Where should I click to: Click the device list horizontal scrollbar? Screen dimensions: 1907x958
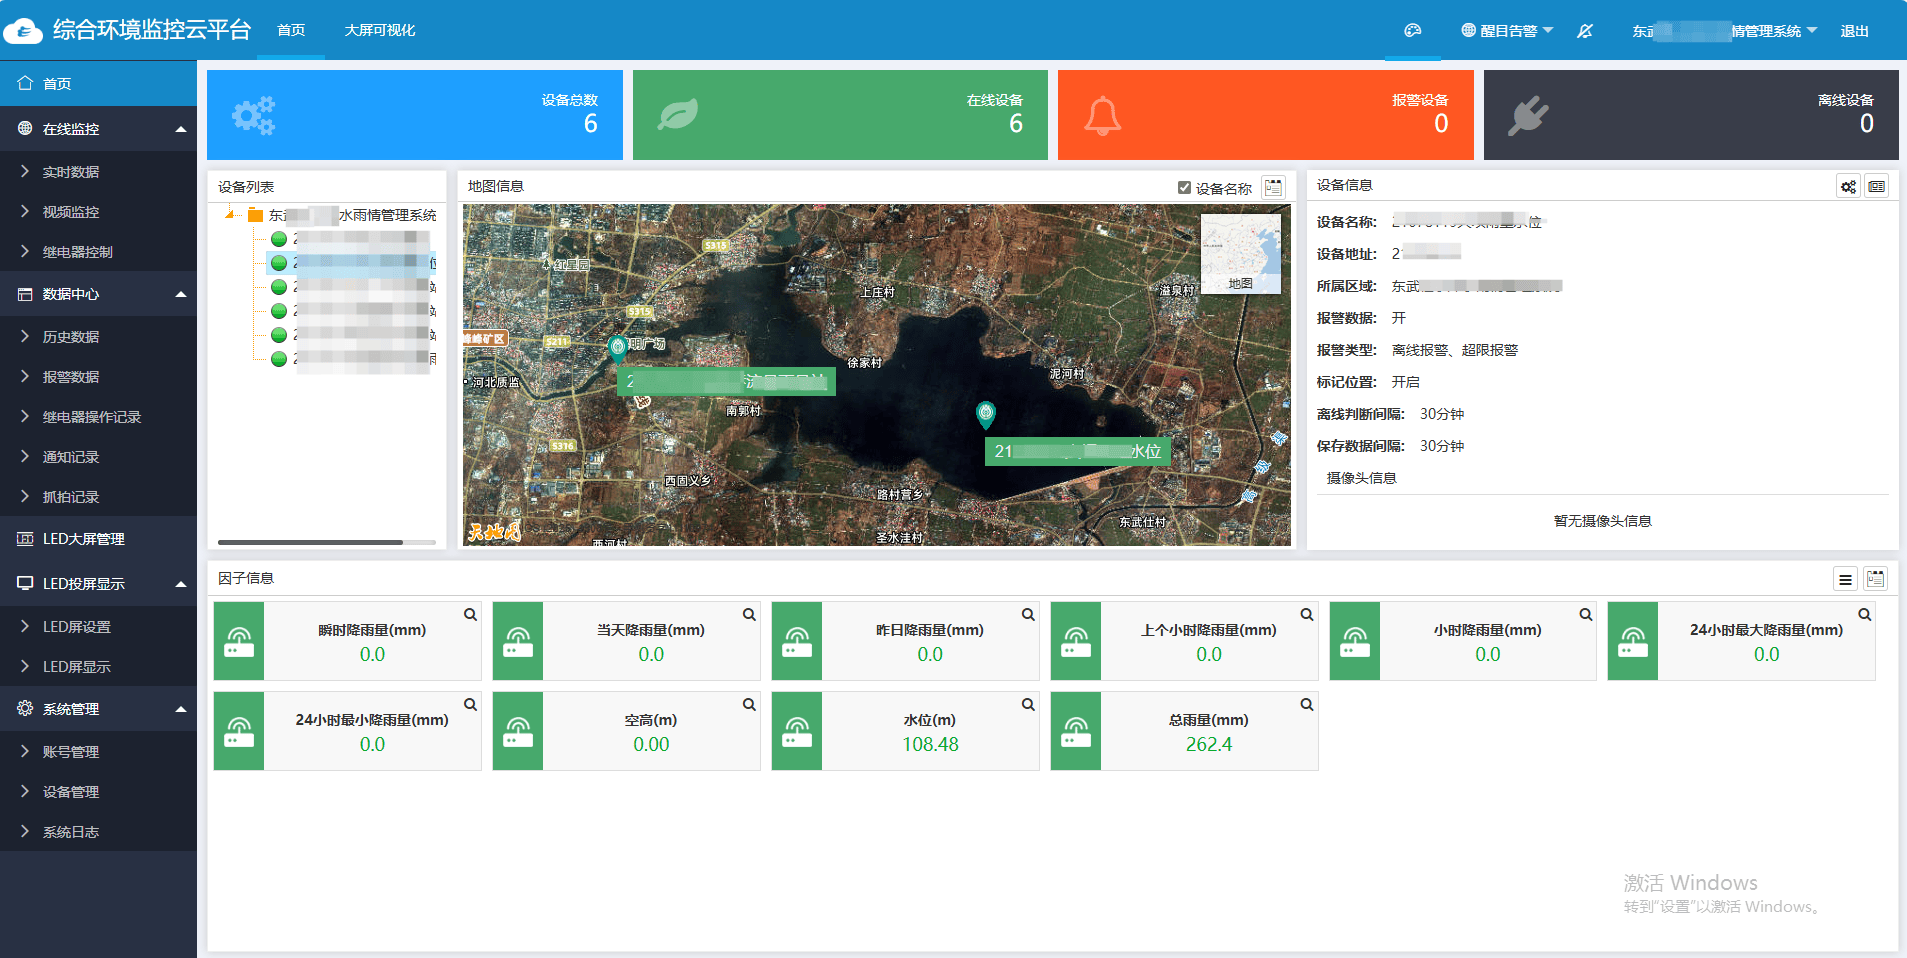(310, 542)
